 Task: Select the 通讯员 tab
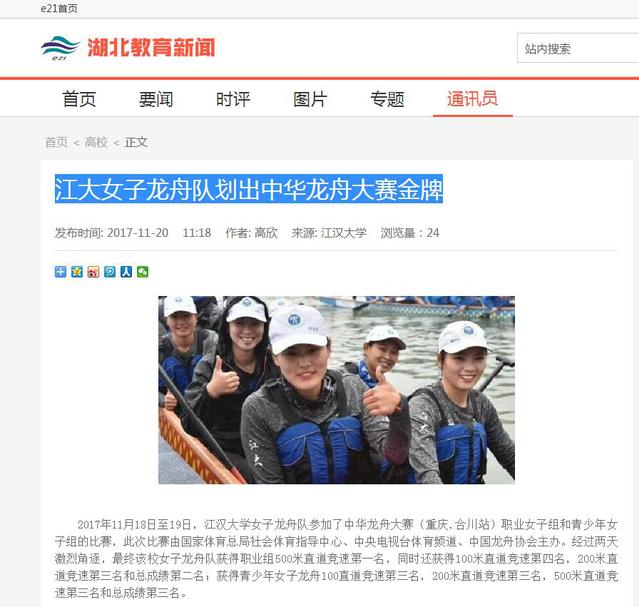click(x=473, y=99)
